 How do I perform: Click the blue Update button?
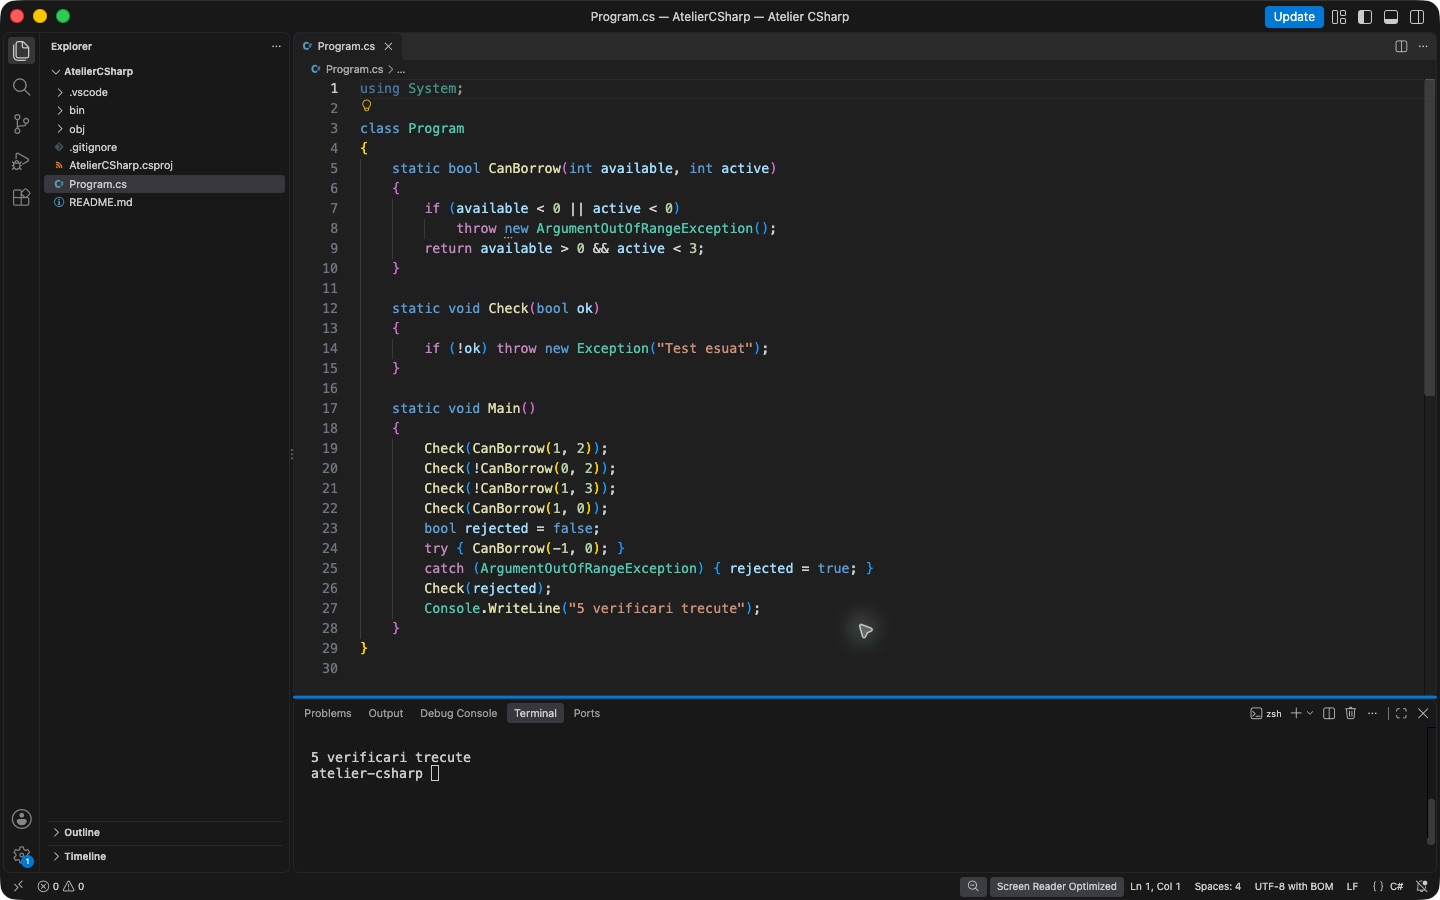1294,17
